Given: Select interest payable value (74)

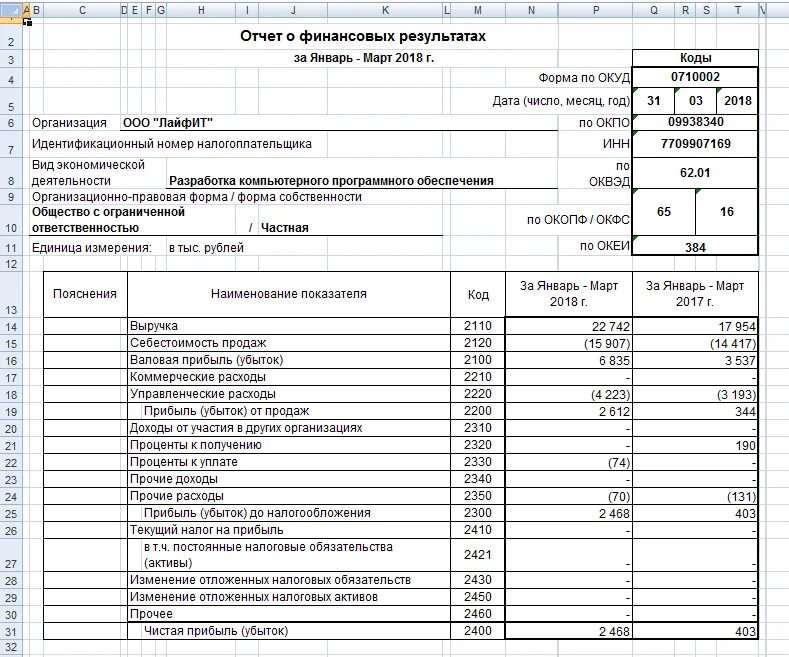Looking at the screenshot, I should (x=569, y=462).
